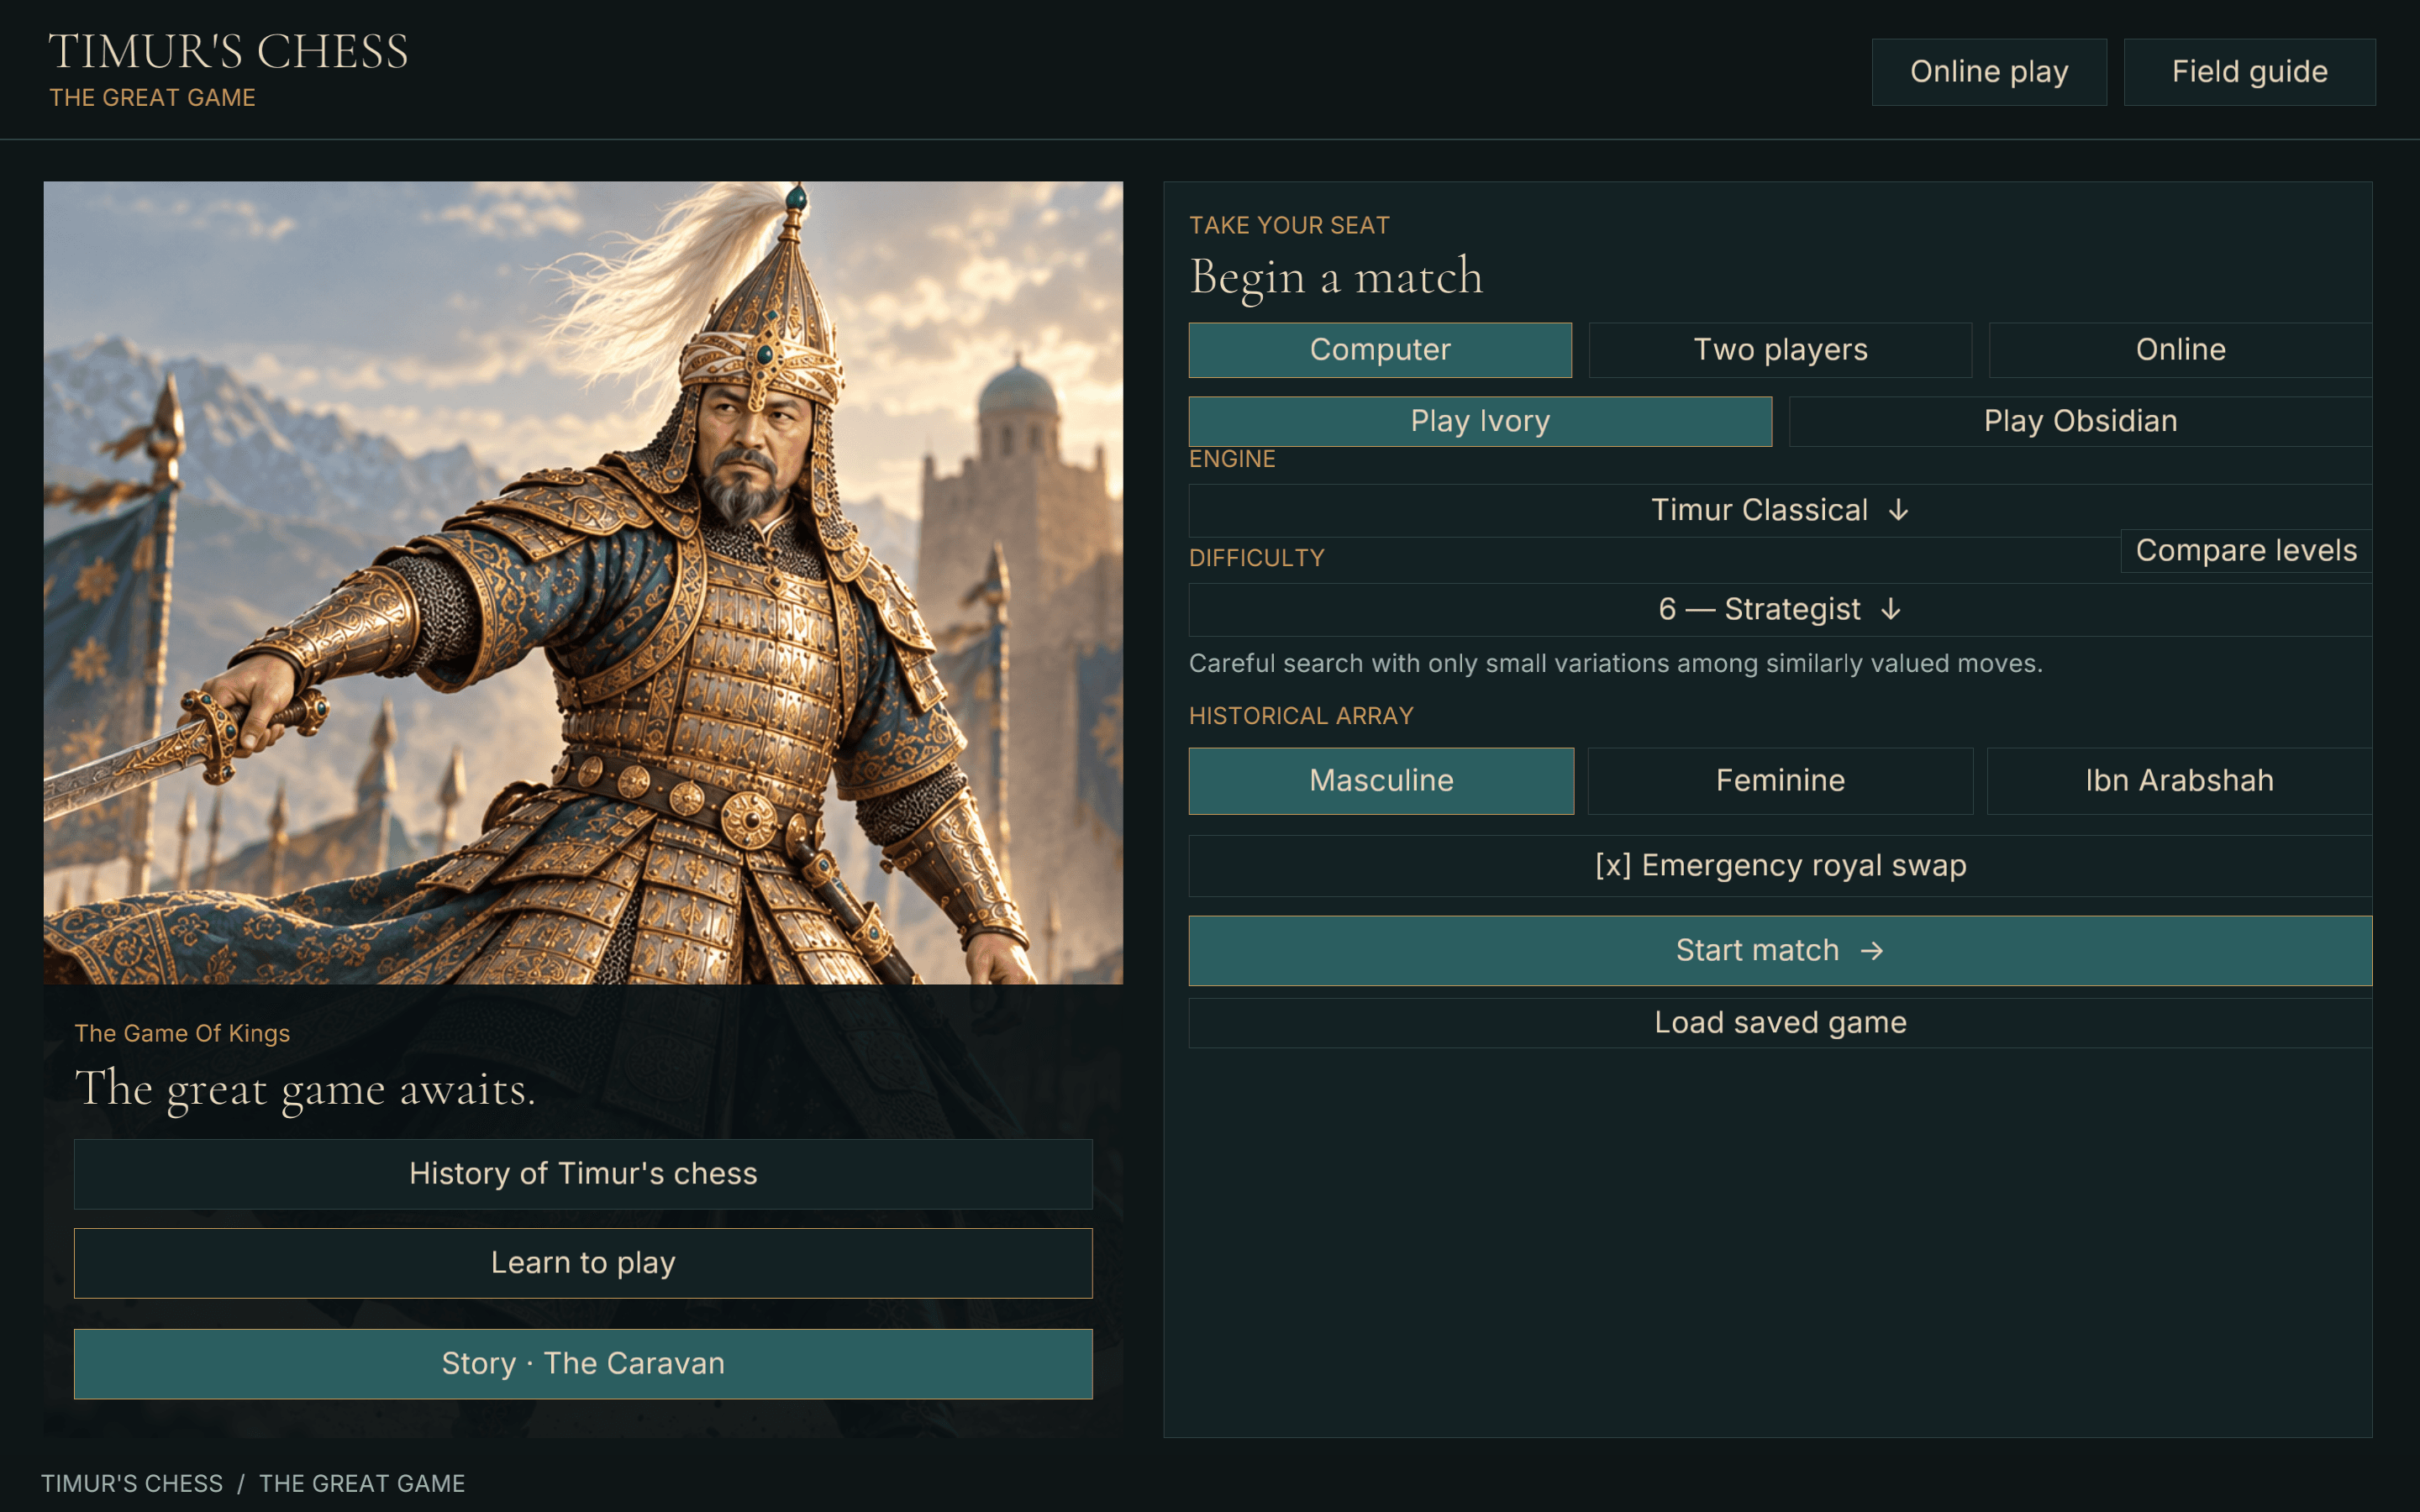Click the warrior hero image
The image size is (2420, 1512).
583,582
